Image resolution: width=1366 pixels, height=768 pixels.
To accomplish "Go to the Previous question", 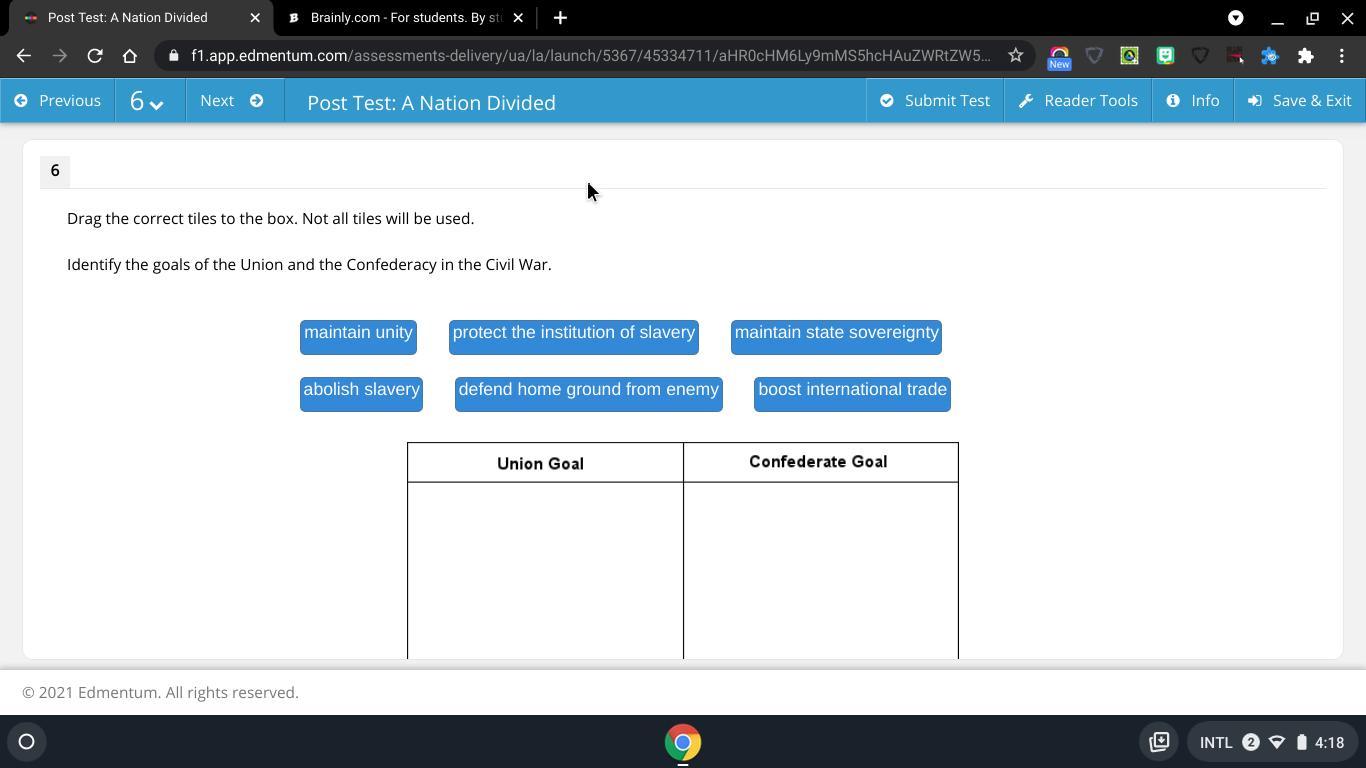I will [x=58, y=101].
